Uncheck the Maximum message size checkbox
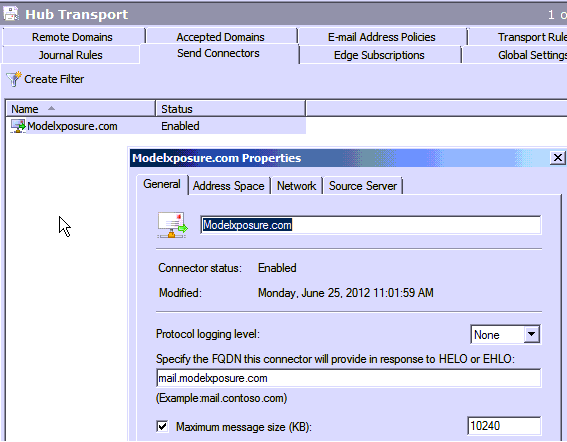The width and height of the screenshot is (567, 442). [162, 426]
